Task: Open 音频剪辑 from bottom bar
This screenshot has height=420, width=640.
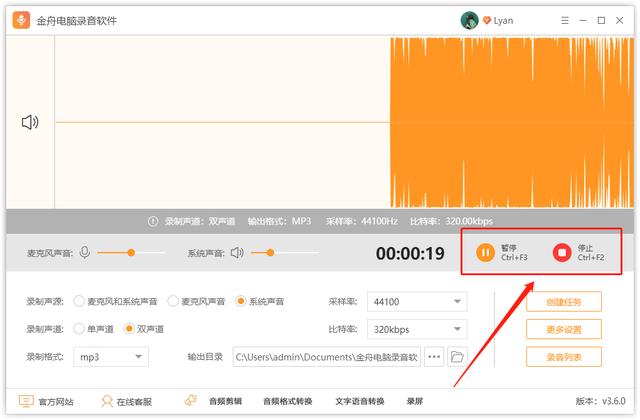Action: click(225, 401)
